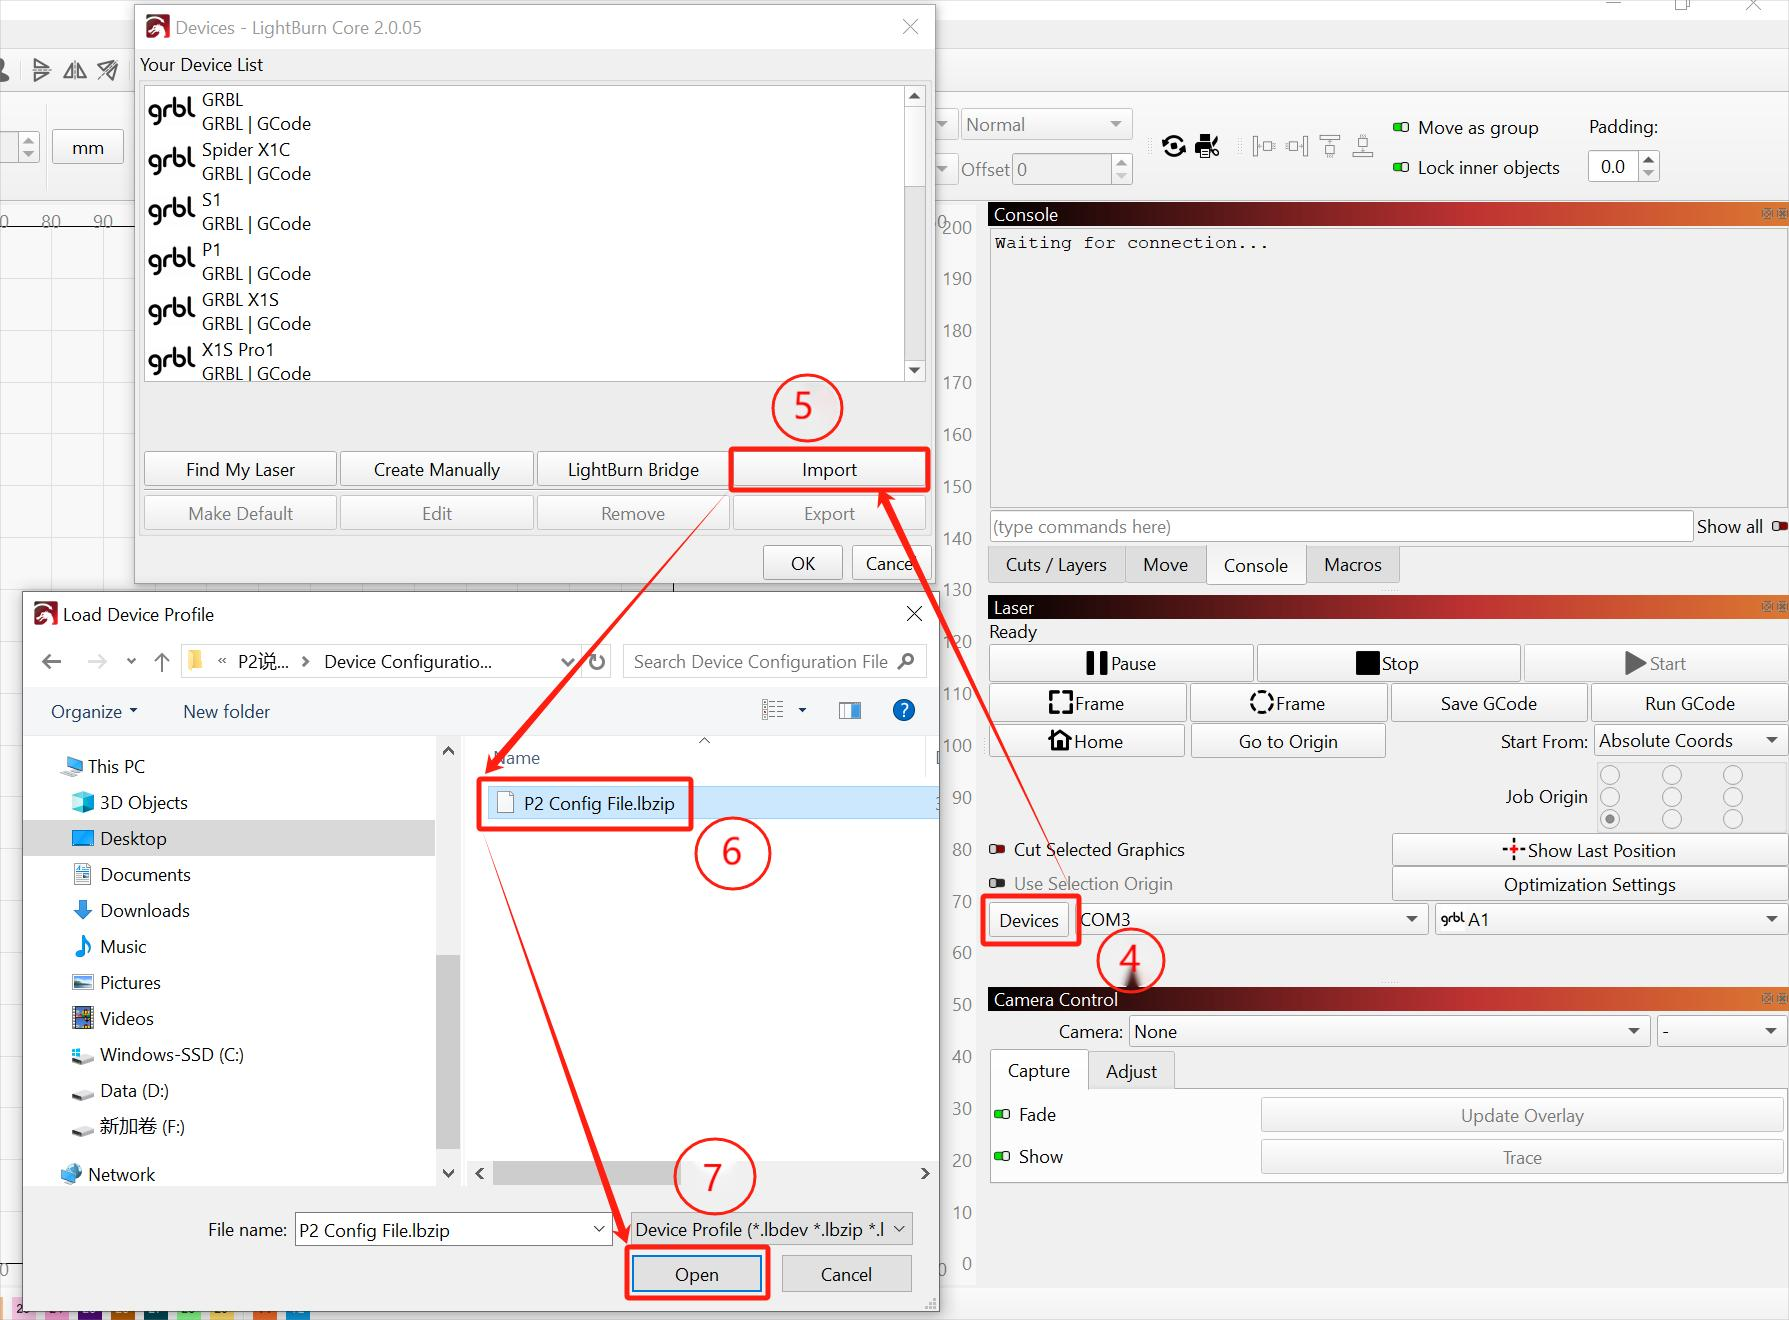Click the Devices button in Laser panel
This screenshot has width=1789, height=1320.
coord(1029,920)
